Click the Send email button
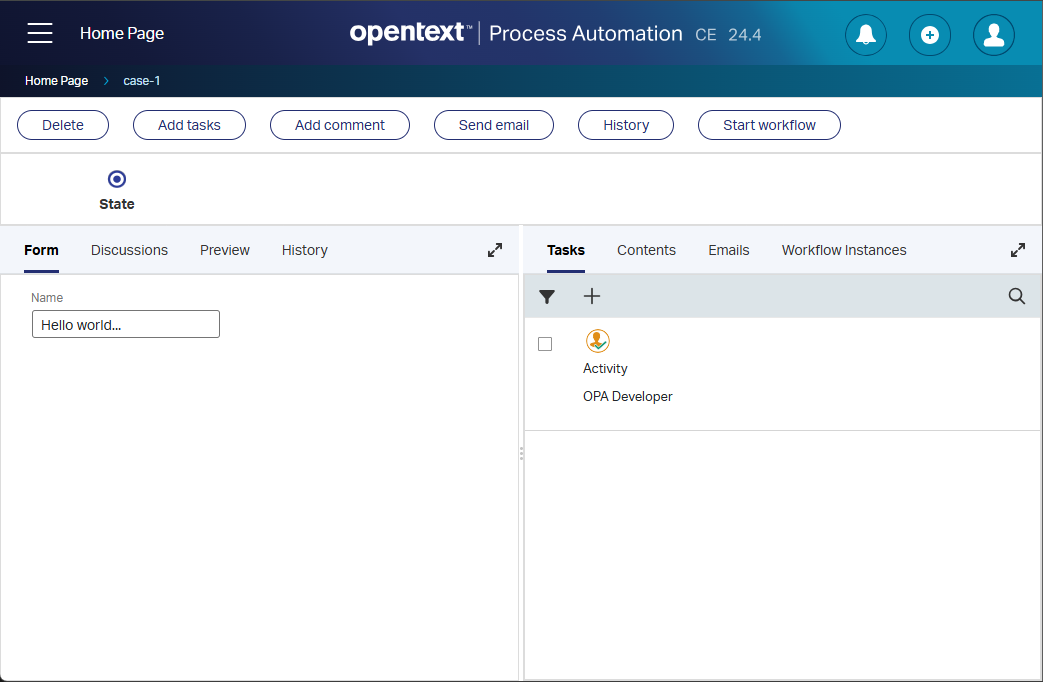Viewport: 1043px width, 682px height. coord(494,125)
